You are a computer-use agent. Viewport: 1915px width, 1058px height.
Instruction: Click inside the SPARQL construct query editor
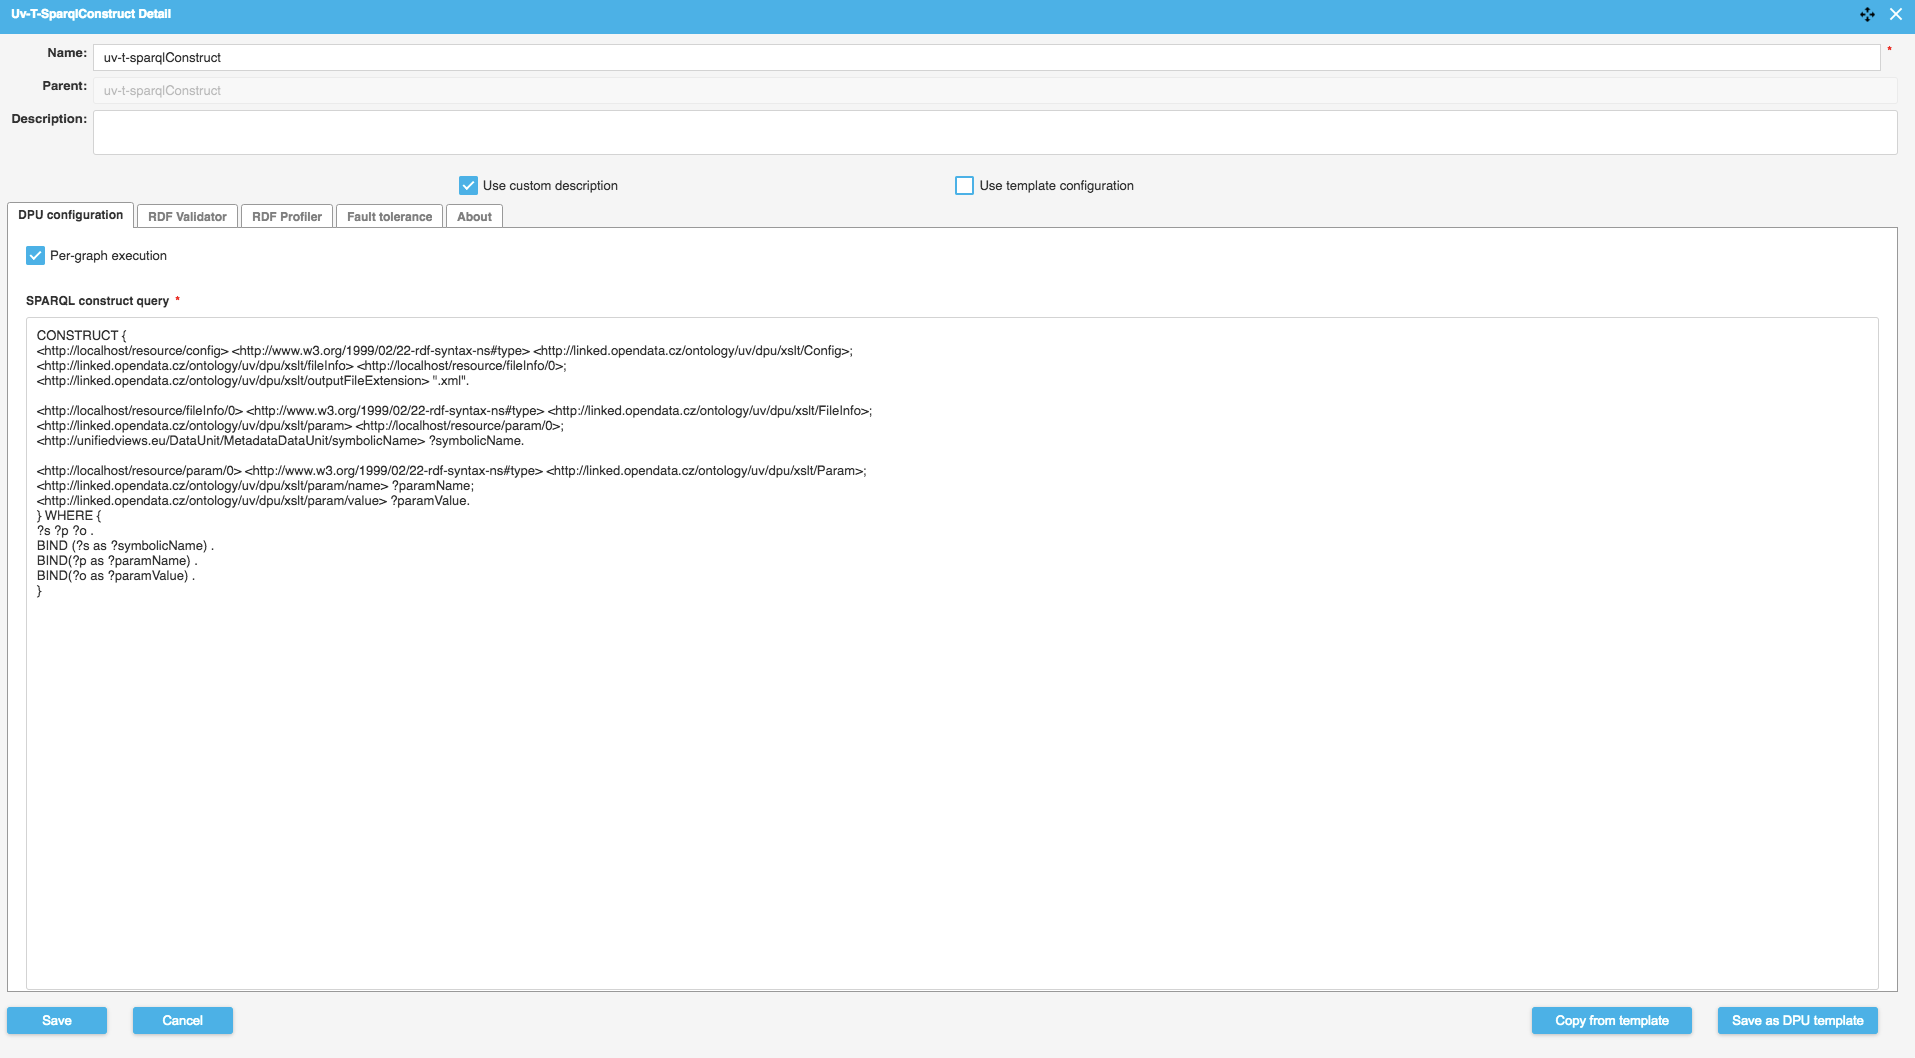950,780
